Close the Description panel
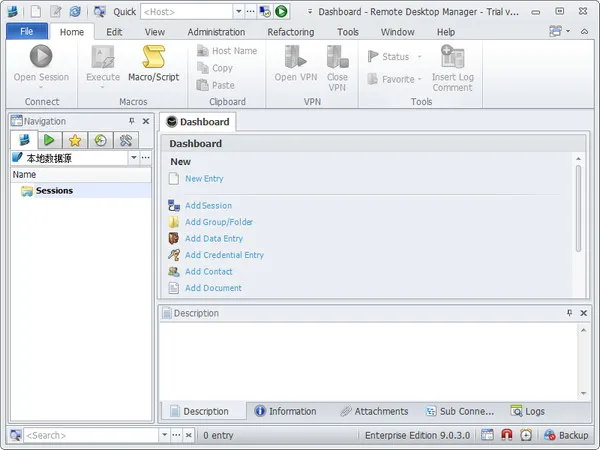600x450 pixels. coord(584,313)
